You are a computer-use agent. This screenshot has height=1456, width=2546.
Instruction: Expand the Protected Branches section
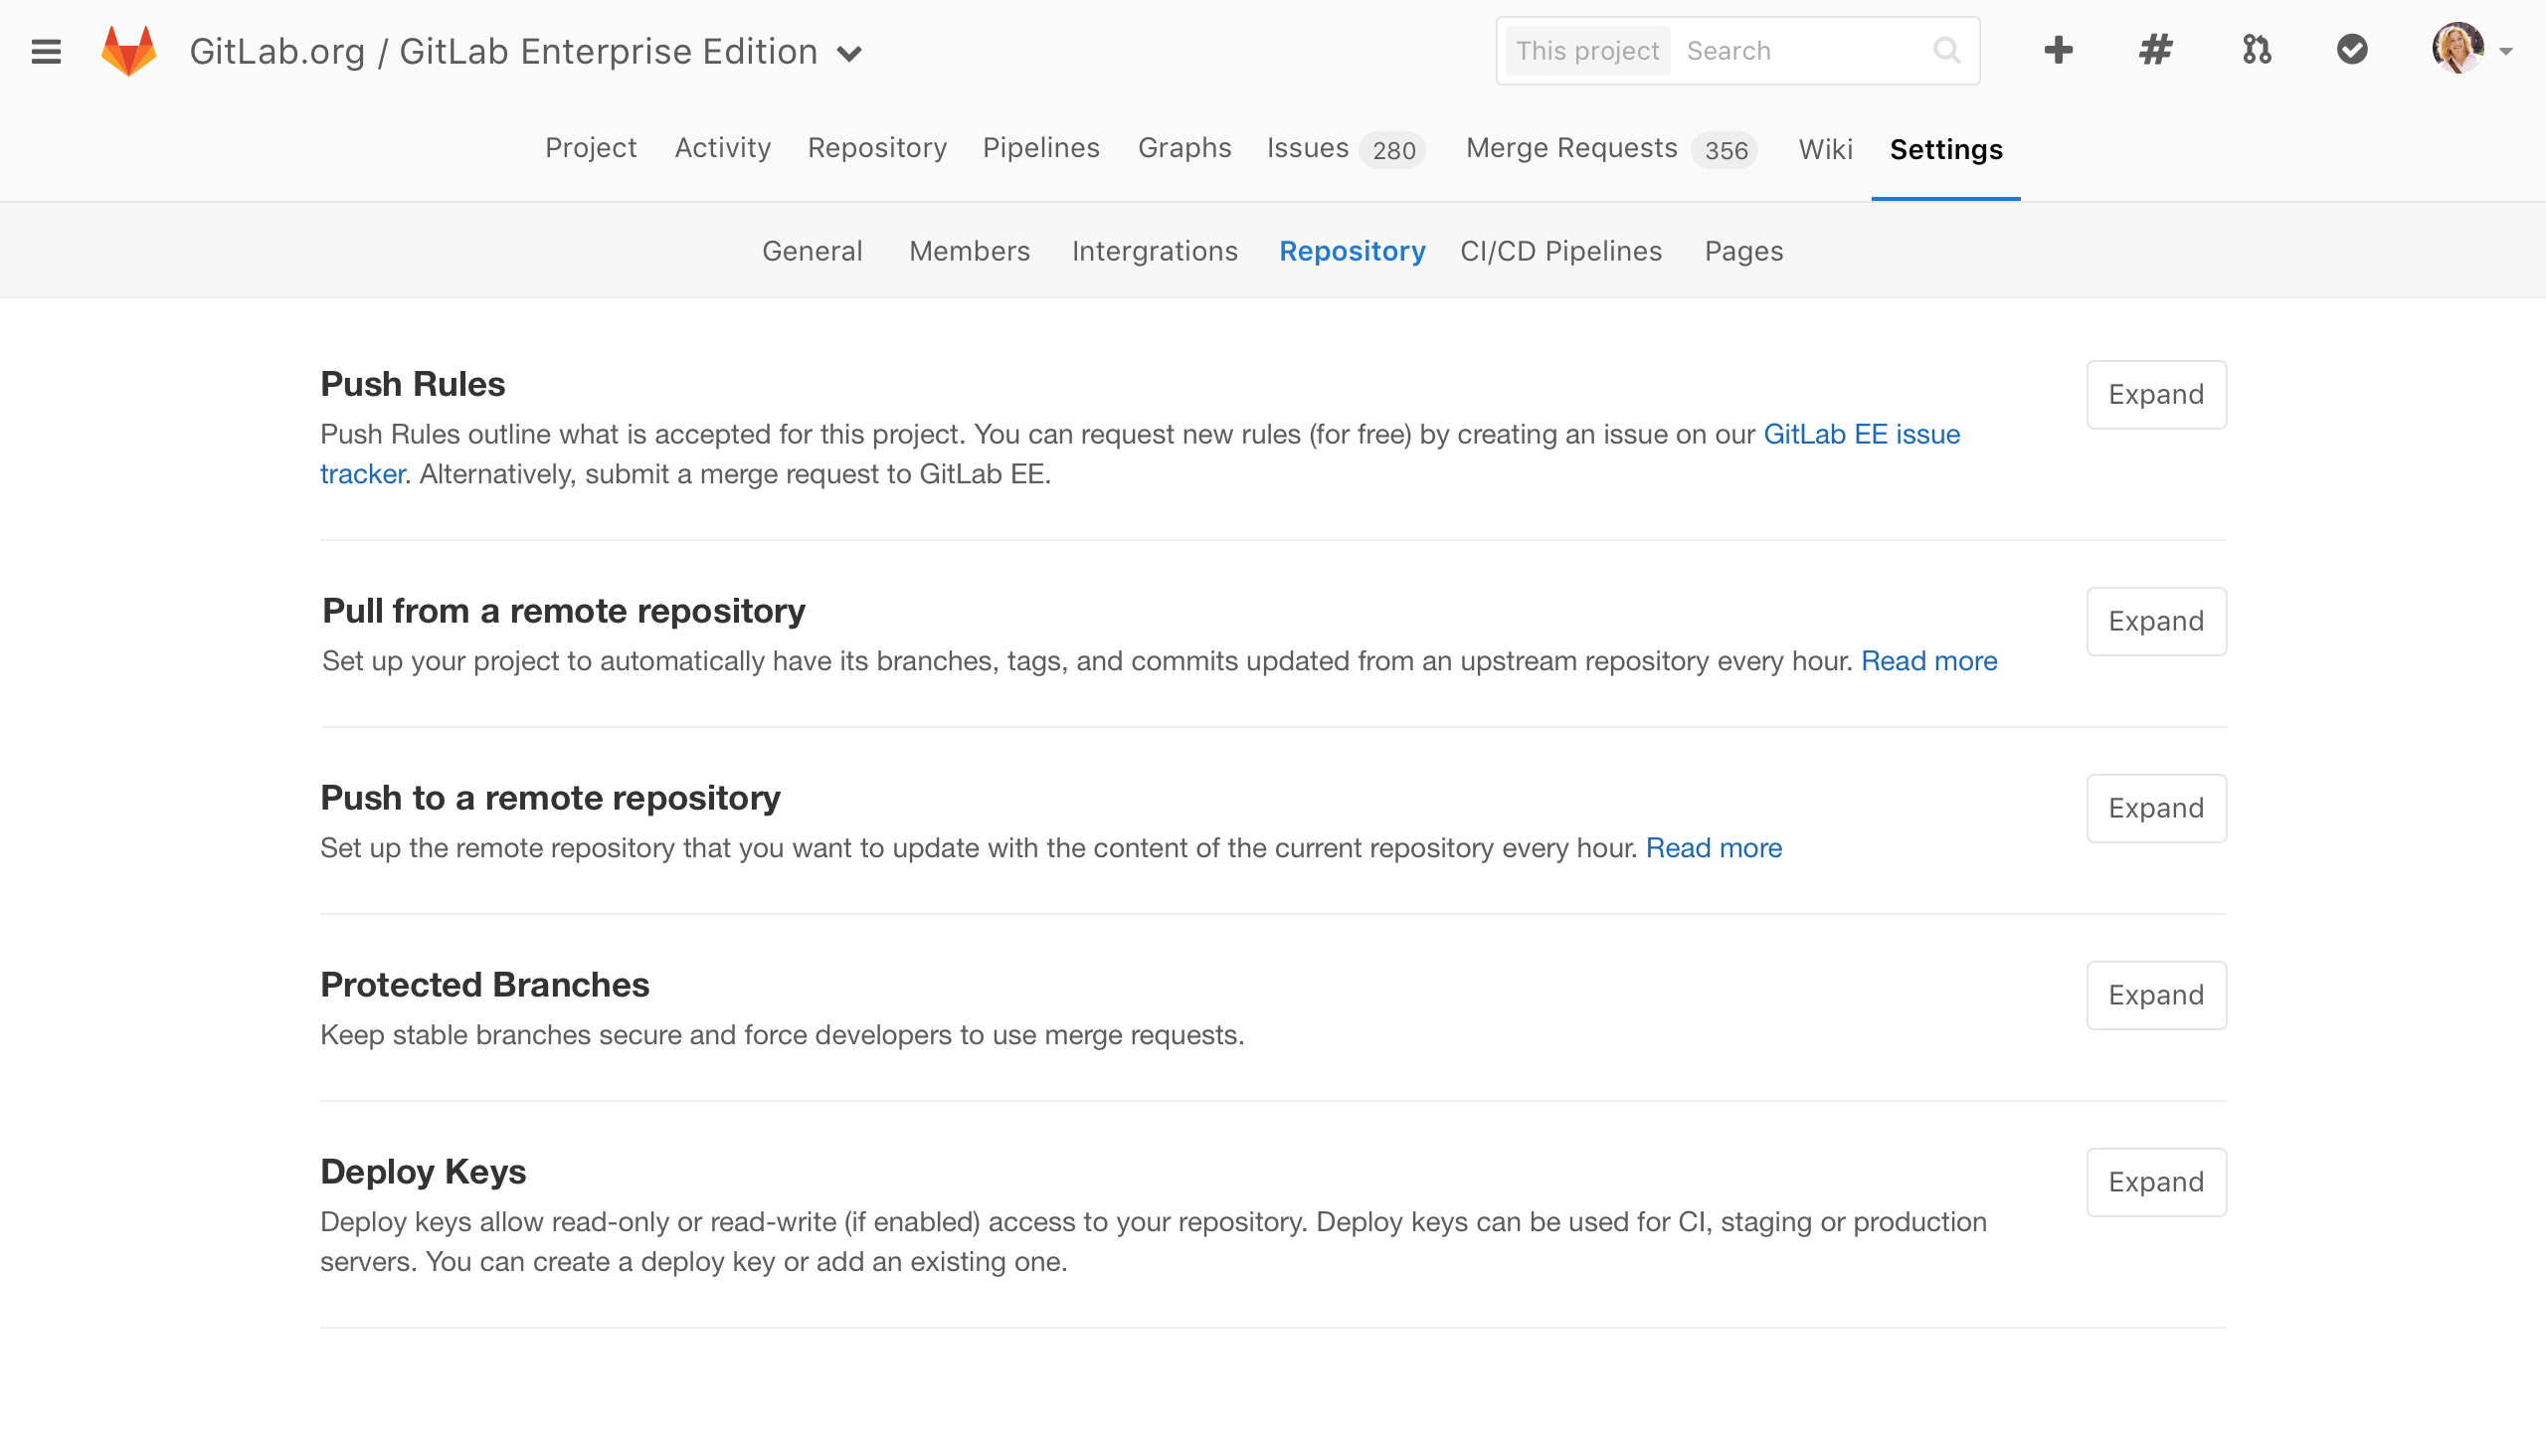[x=2156, y=995]
